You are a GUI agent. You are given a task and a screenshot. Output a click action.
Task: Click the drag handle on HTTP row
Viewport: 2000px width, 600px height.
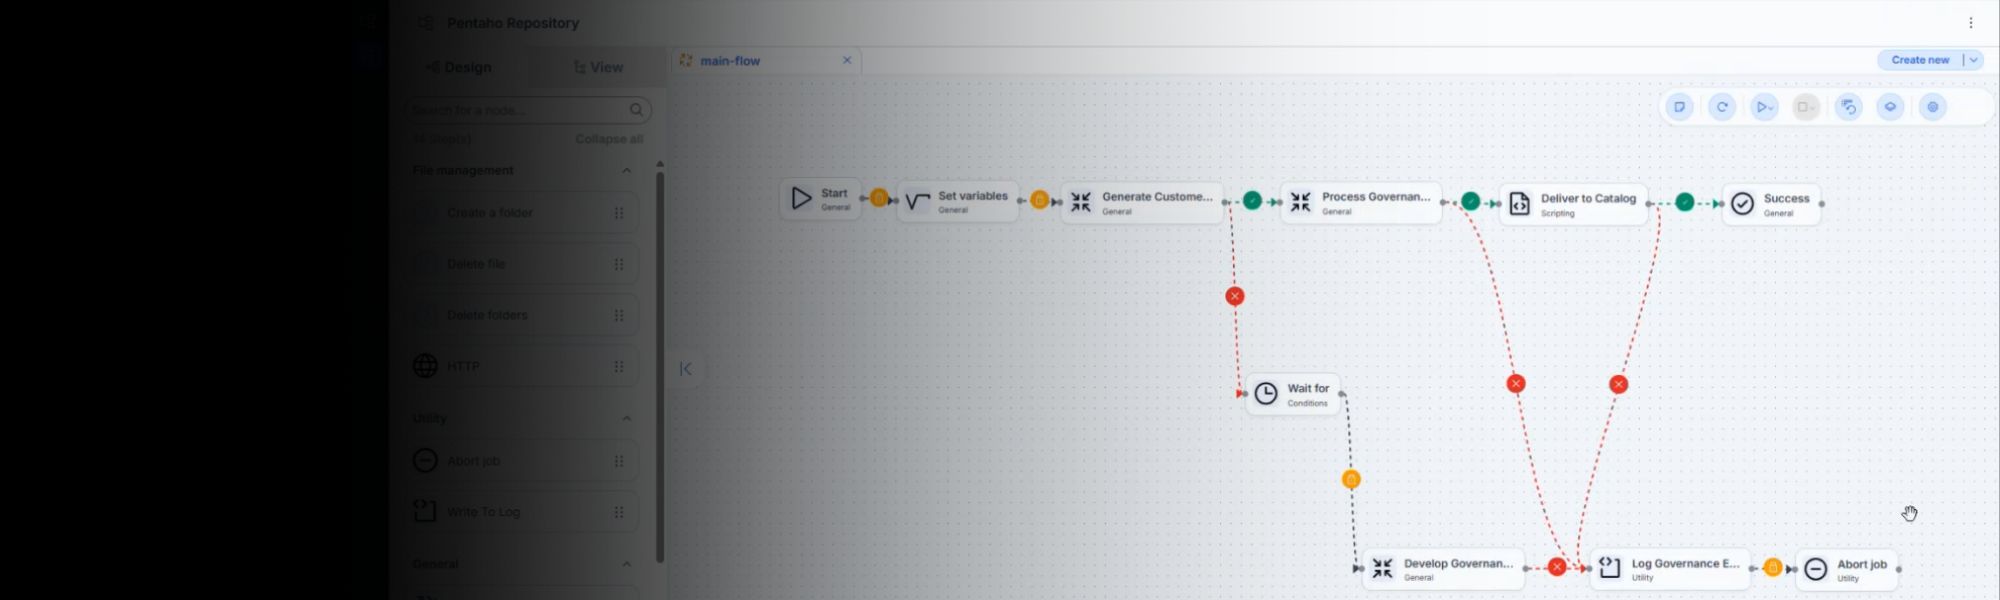(619, 366)
